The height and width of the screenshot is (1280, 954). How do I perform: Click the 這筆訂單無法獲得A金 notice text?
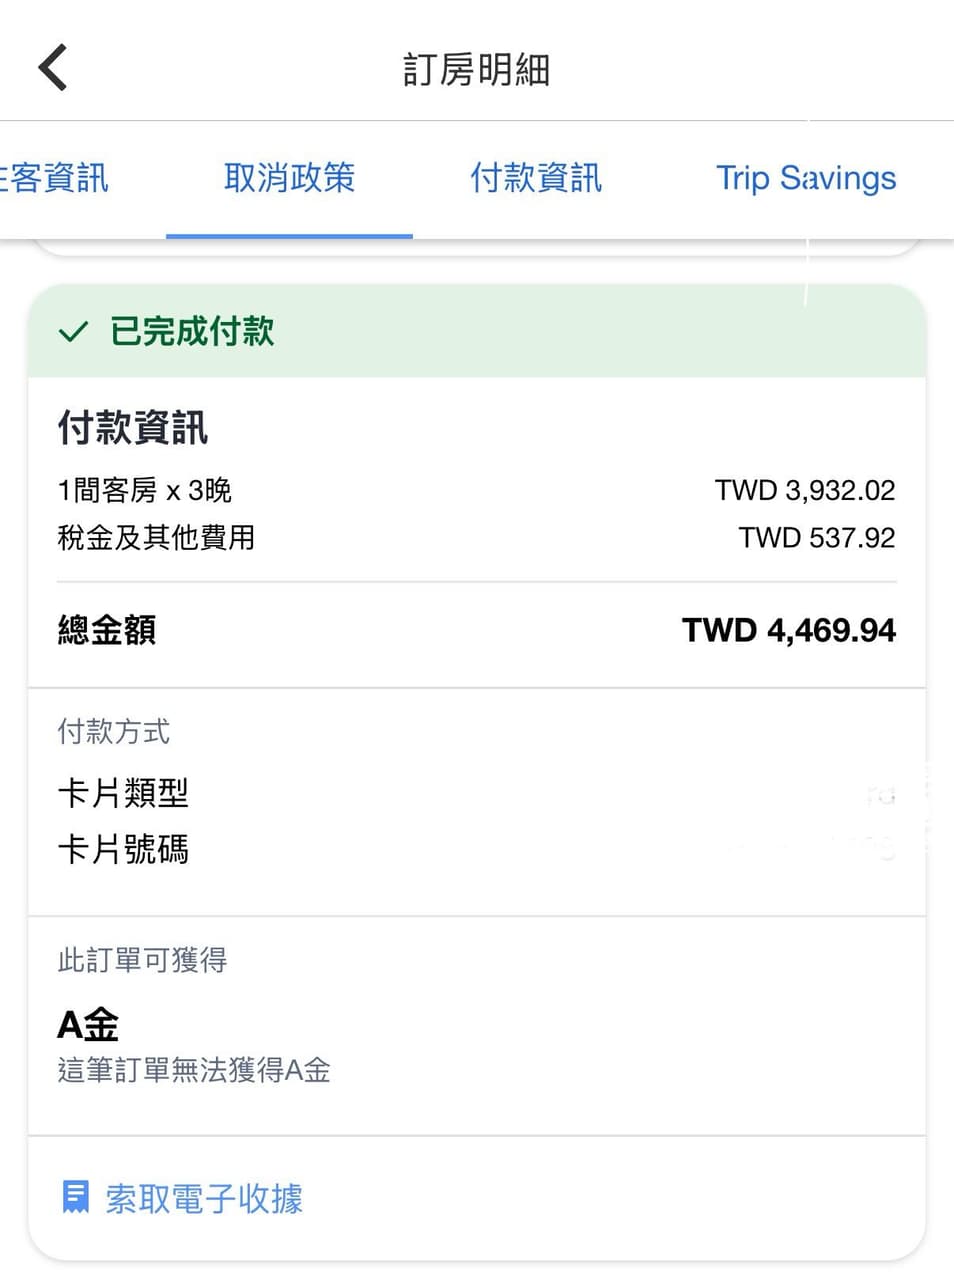coord(194,1071)
